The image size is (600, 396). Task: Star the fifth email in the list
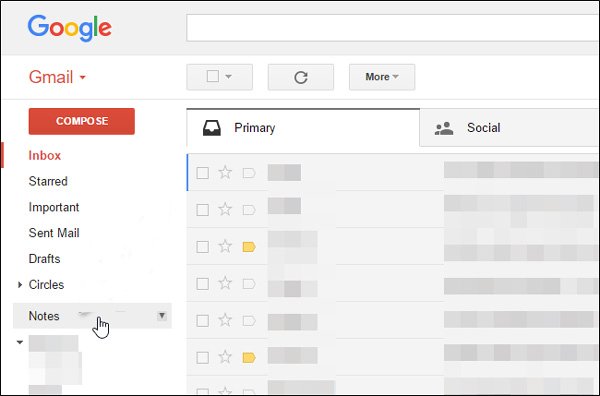click(225, 321)
